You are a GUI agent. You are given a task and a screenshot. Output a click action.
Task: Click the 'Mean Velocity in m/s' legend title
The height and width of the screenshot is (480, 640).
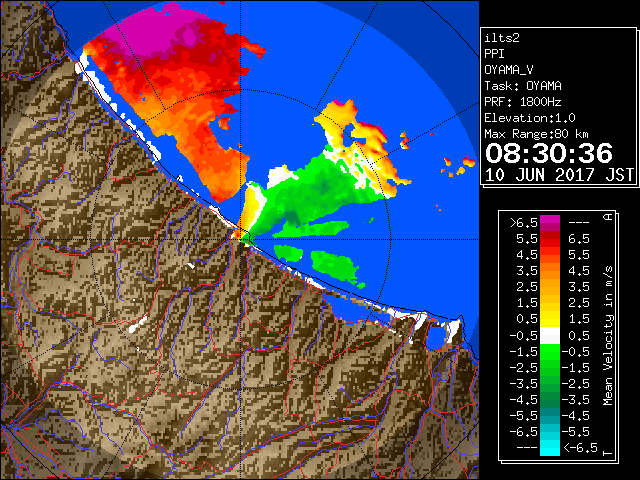pyautogui.click(x=608, y=335)
